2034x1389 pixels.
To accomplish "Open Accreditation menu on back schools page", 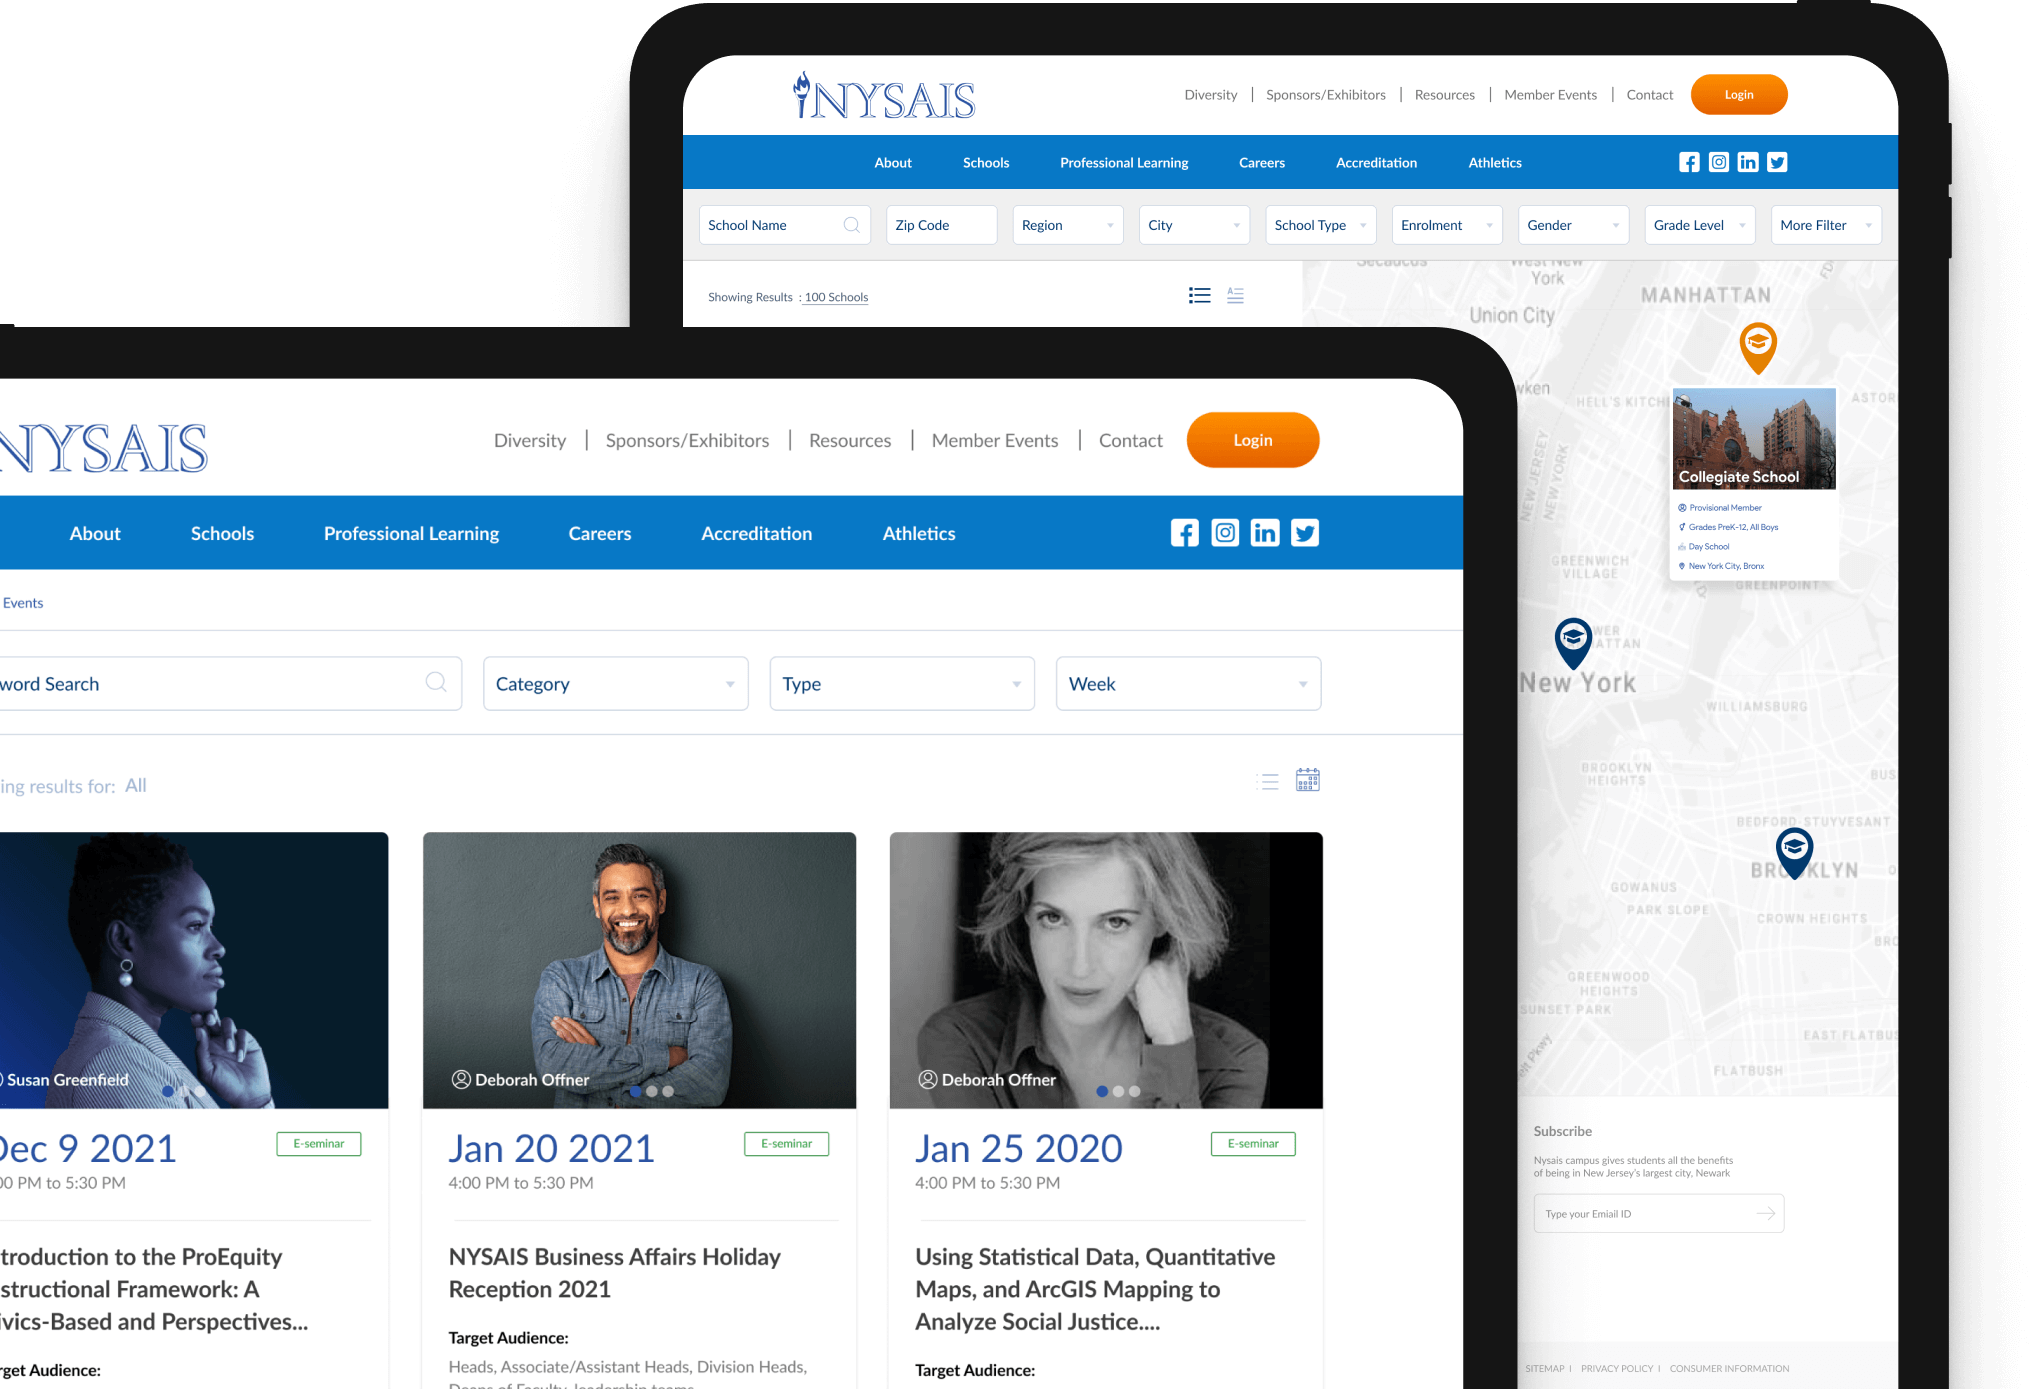I will (1376, 162).
